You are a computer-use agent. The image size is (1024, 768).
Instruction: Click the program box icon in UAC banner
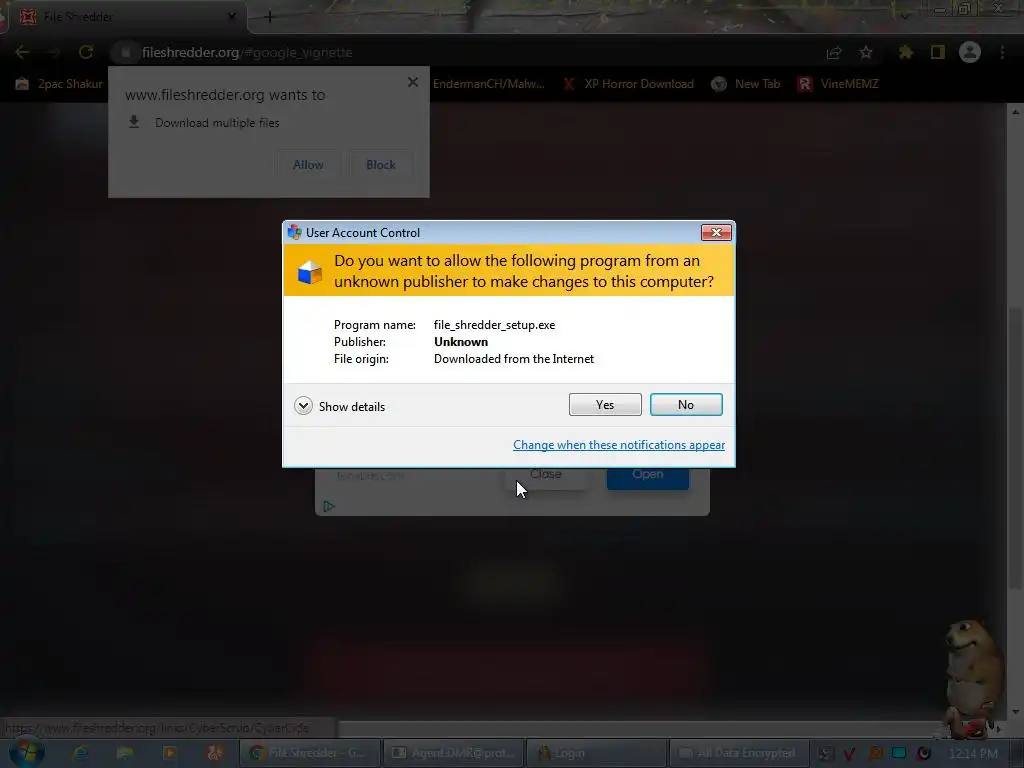310,272
